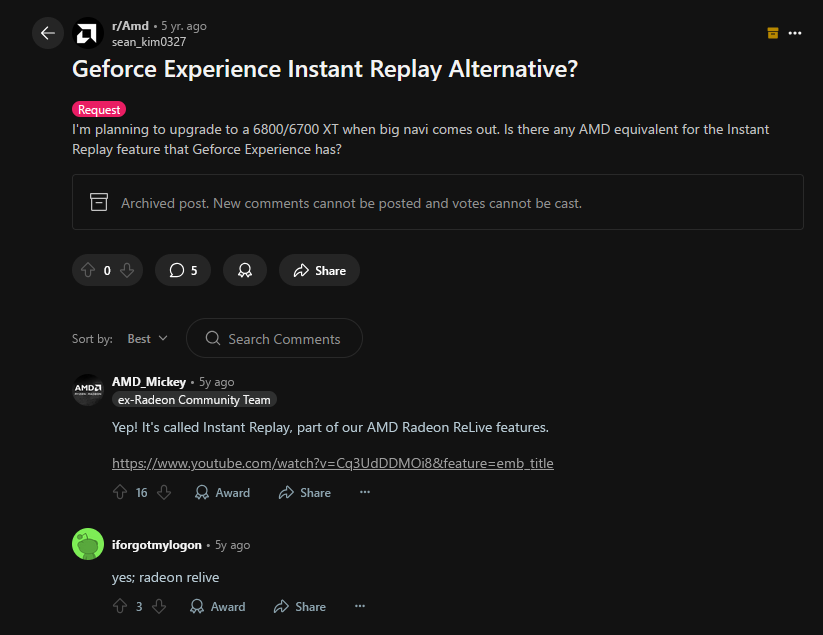Downvote the main post

[x=127, y=270]
